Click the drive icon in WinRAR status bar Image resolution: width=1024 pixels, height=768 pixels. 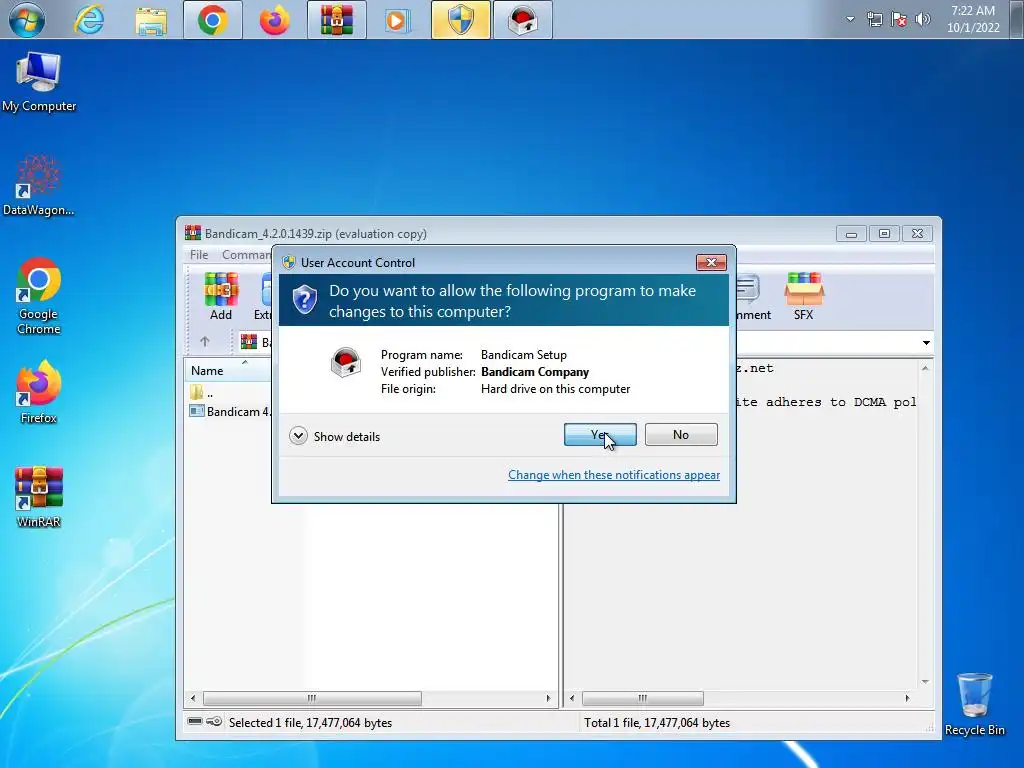(195, 722)
